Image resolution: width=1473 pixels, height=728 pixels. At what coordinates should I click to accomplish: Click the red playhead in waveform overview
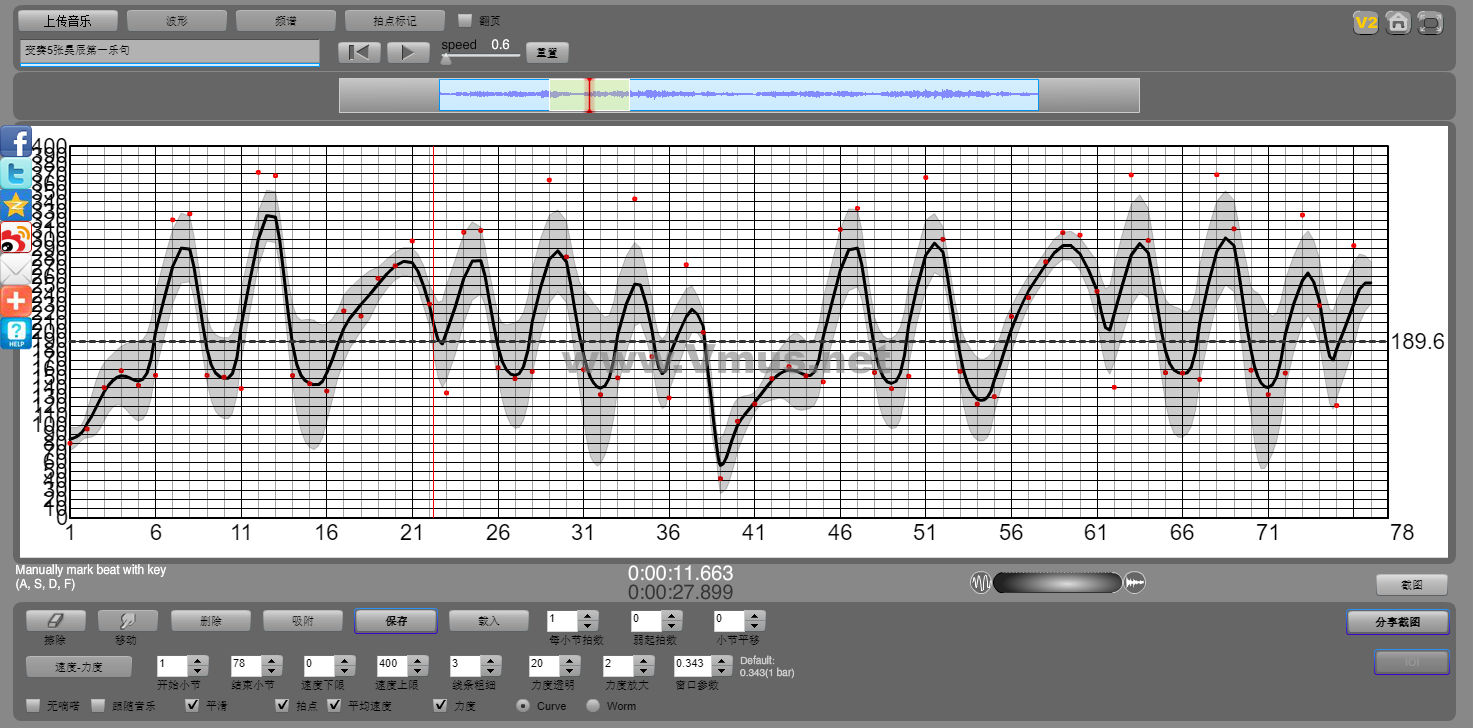click(x=589, y=95)
